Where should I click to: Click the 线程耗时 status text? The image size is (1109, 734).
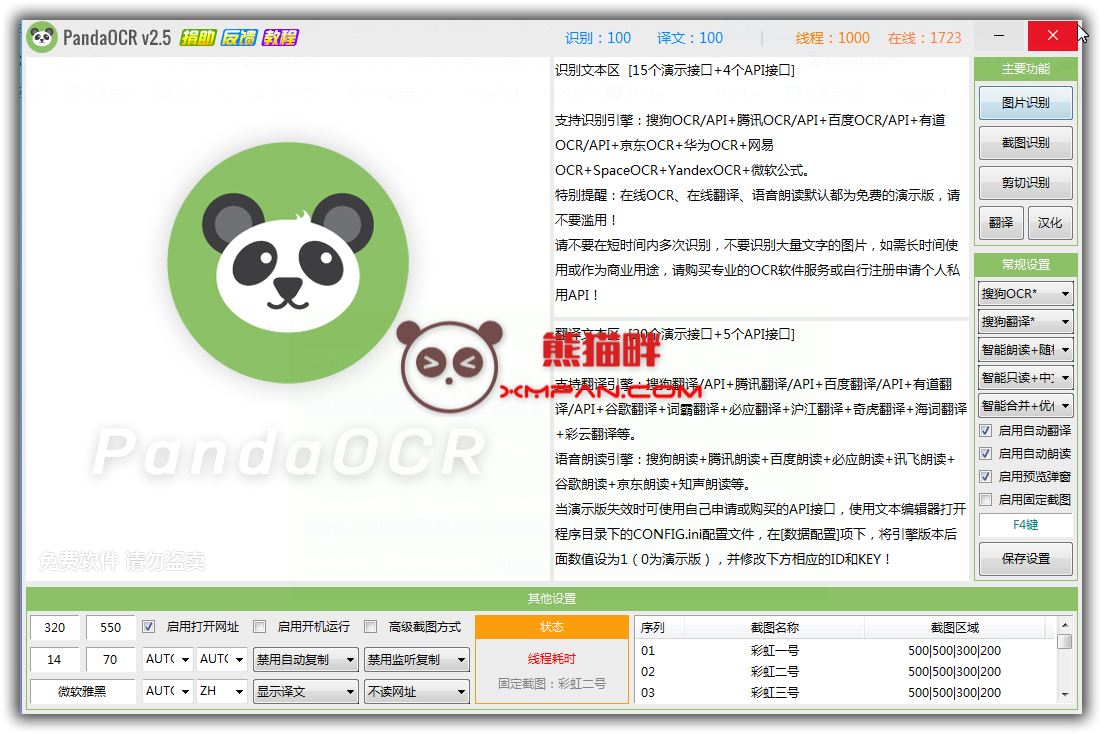click(x=552, y=659)
